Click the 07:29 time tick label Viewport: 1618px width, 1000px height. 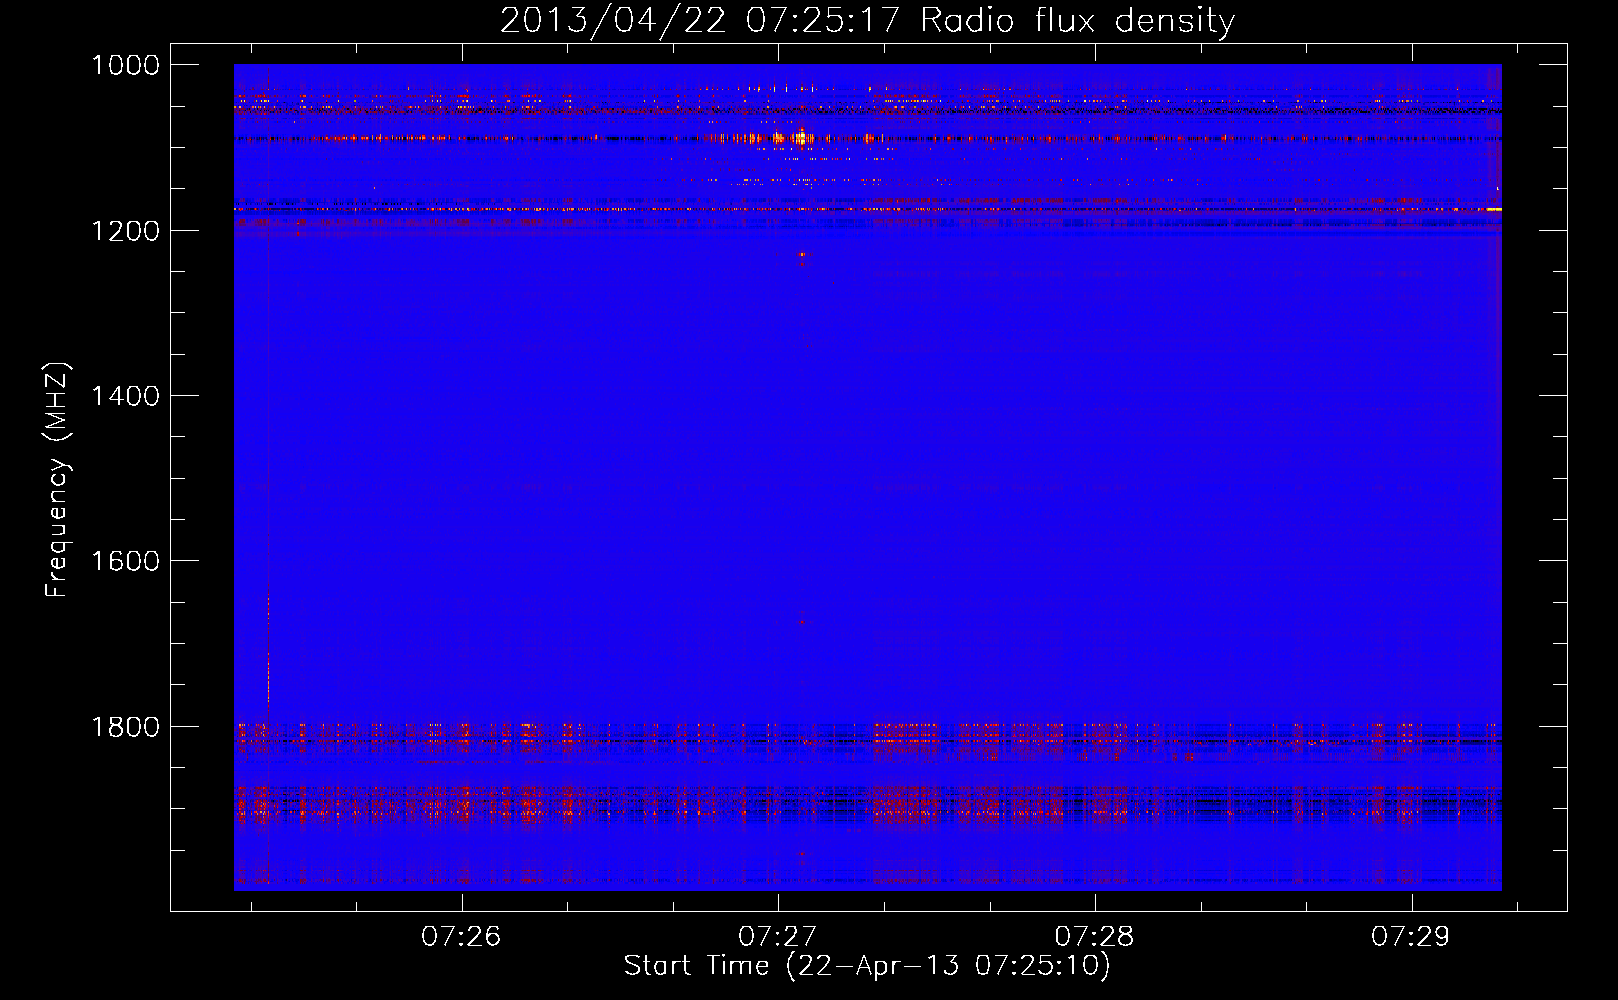pos(1411,937)
